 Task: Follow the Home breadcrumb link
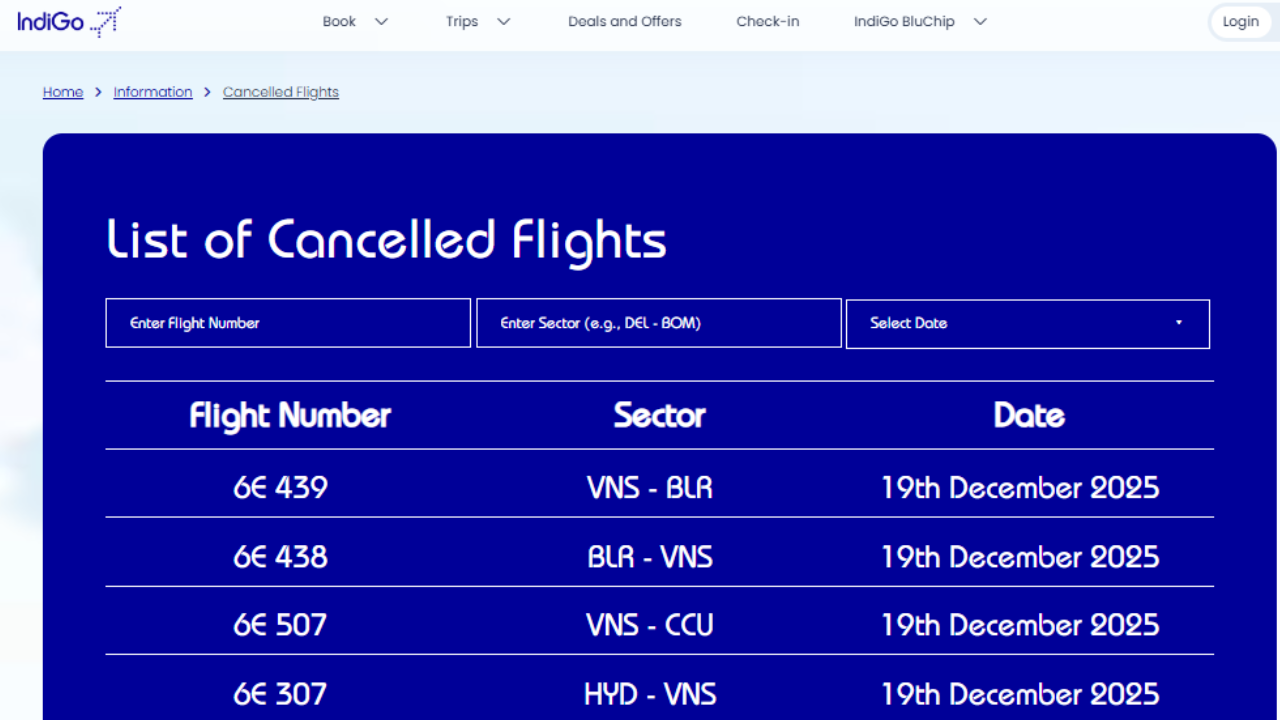coord(63,92)
